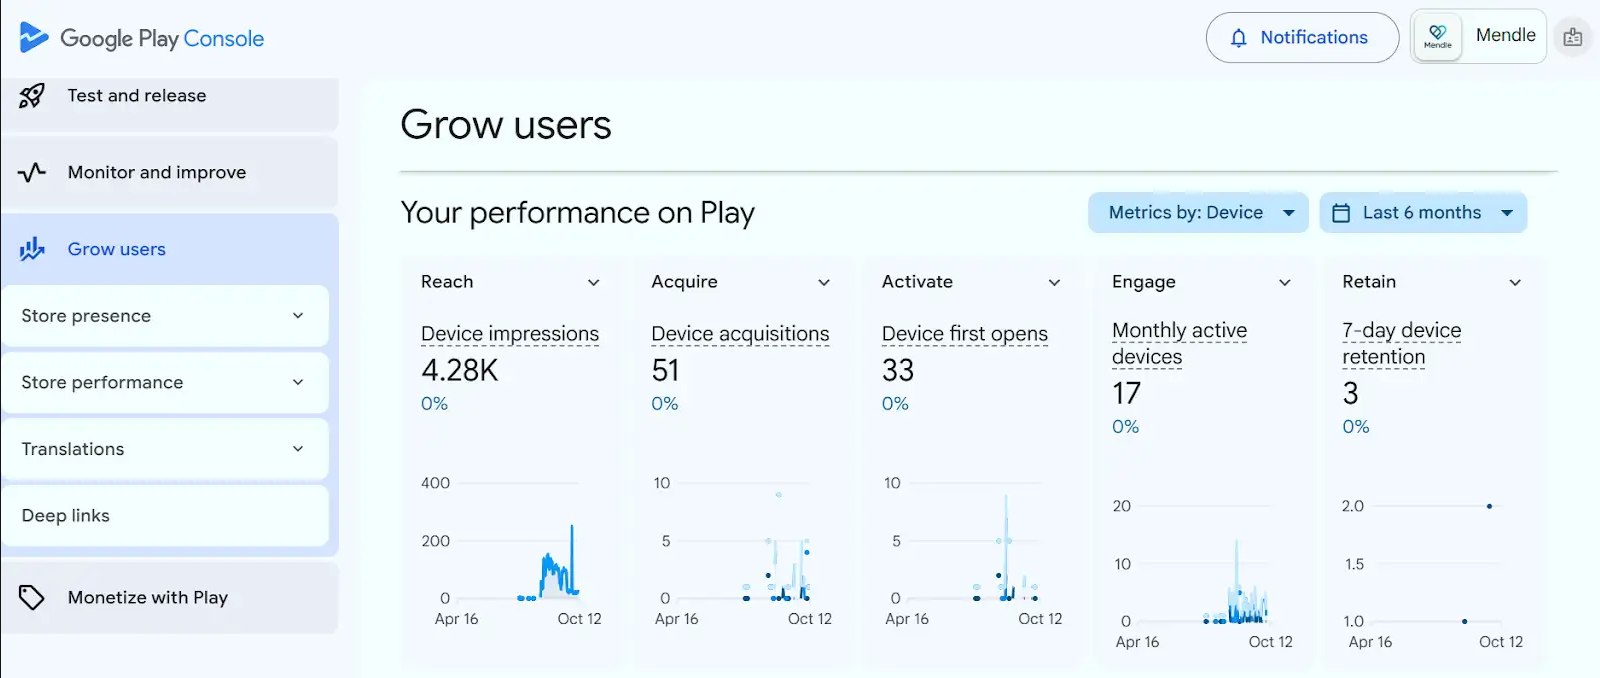Image resolution: width=1600 pixels, height=678 pixels.
Task: Click the Notifications button
Action: [1302, 38]
